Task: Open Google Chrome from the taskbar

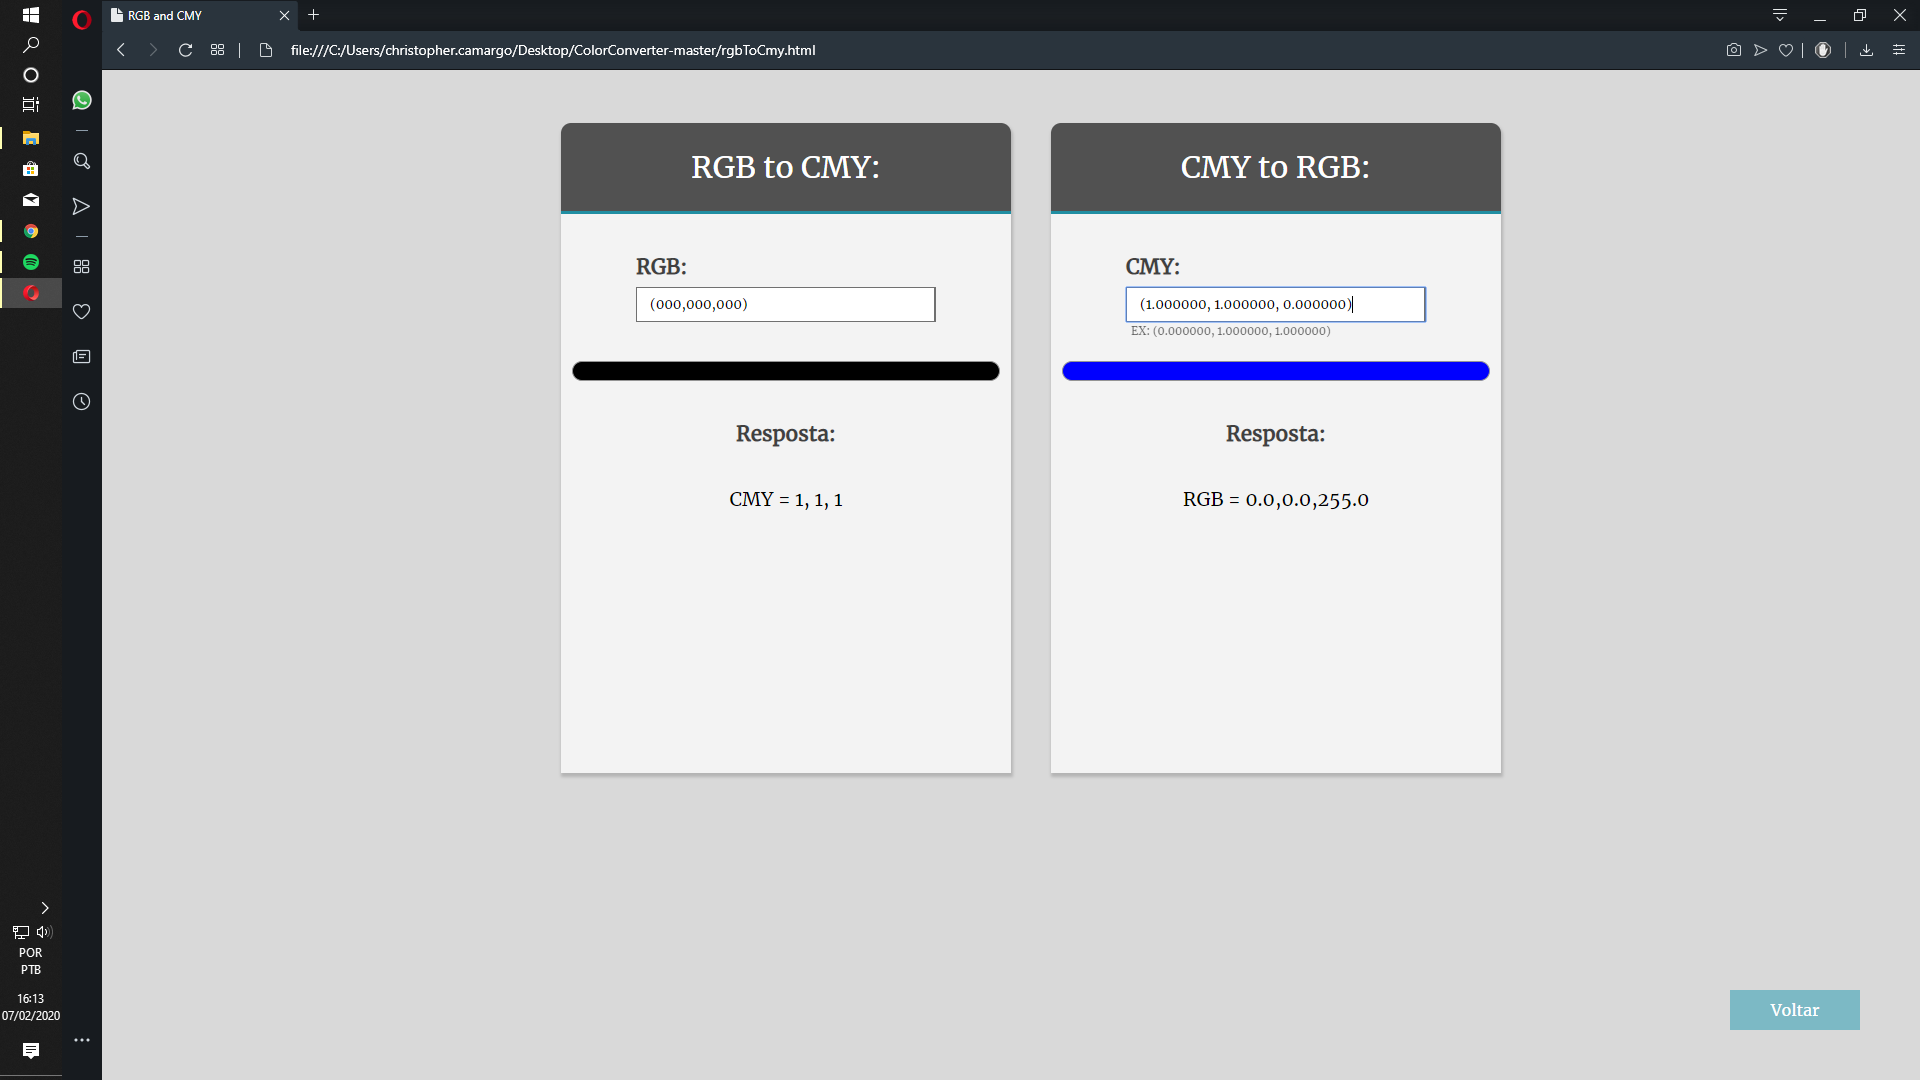Action: tap(31, 231)
